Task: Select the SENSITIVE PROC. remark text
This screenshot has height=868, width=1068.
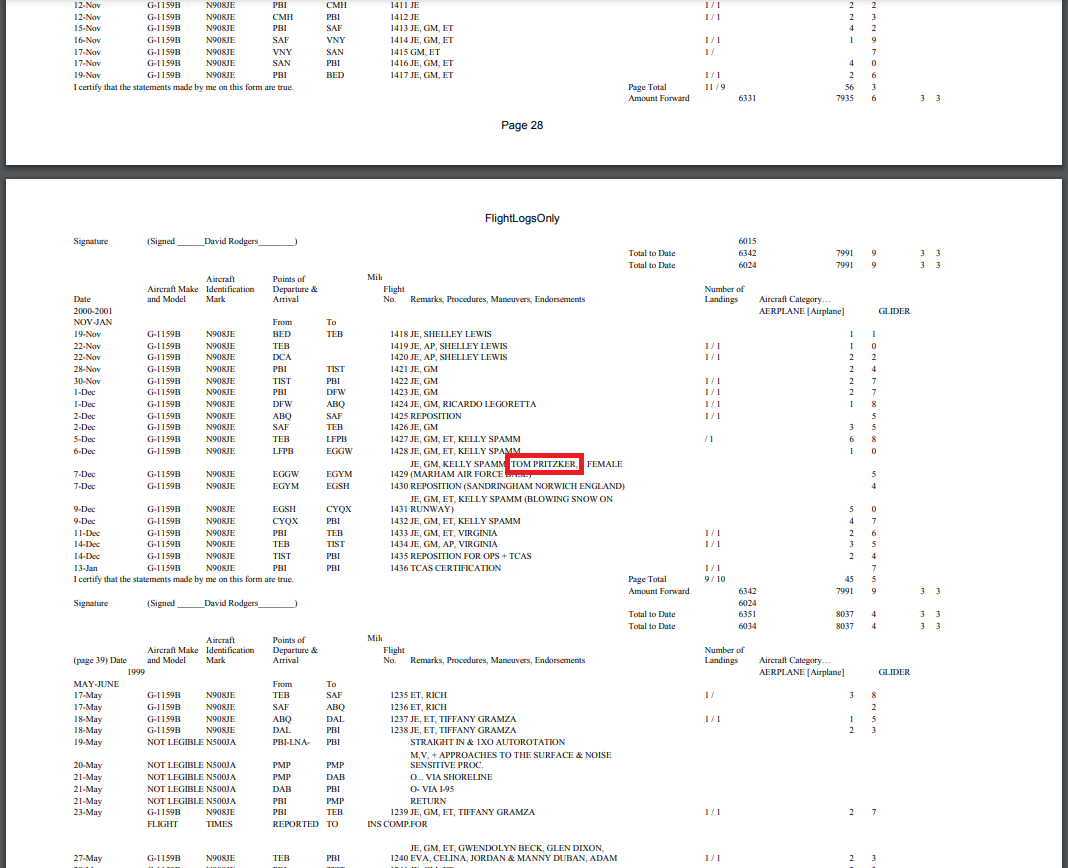Action: click(448, 765)
